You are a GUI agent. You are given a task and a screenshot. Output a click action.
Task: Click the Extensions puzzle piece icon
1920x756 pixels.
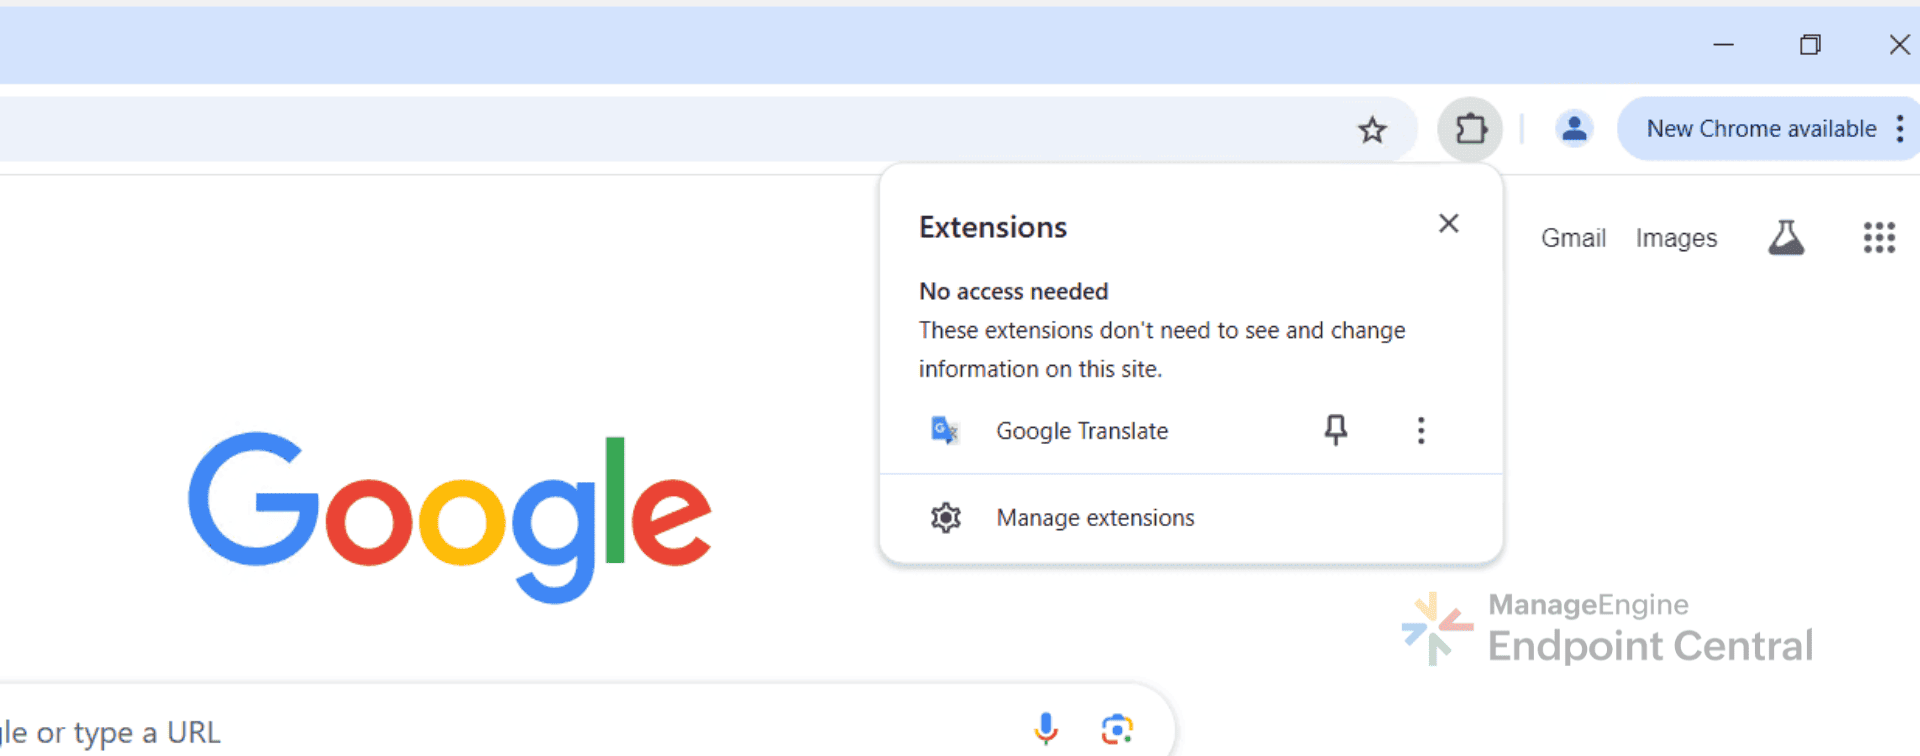1470,129
